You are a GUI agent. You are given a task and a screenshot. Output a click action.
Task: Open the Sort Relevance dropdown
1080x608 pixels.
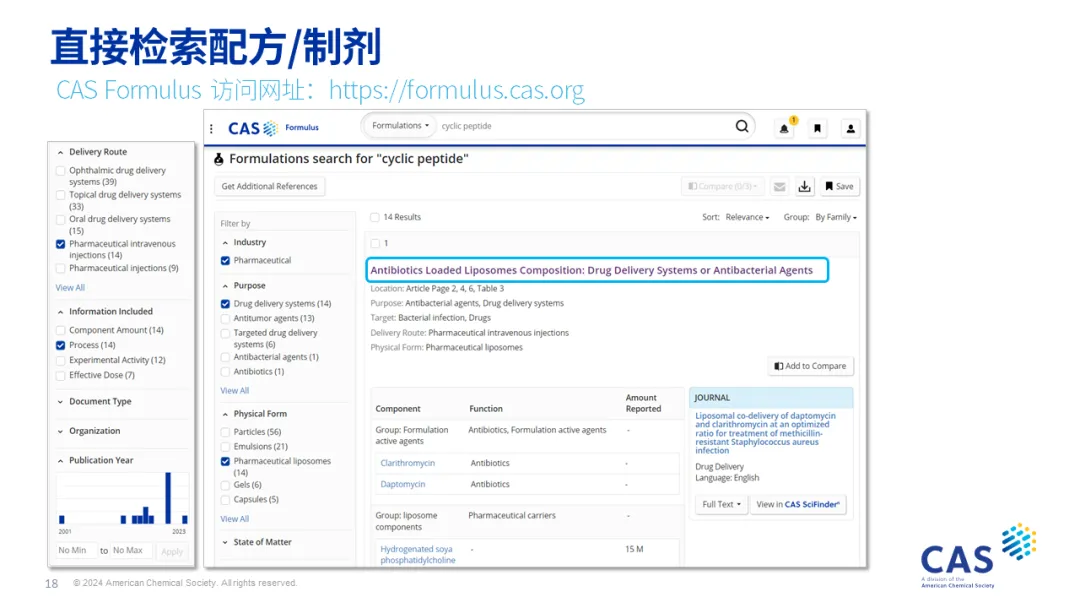click(747, 218)
